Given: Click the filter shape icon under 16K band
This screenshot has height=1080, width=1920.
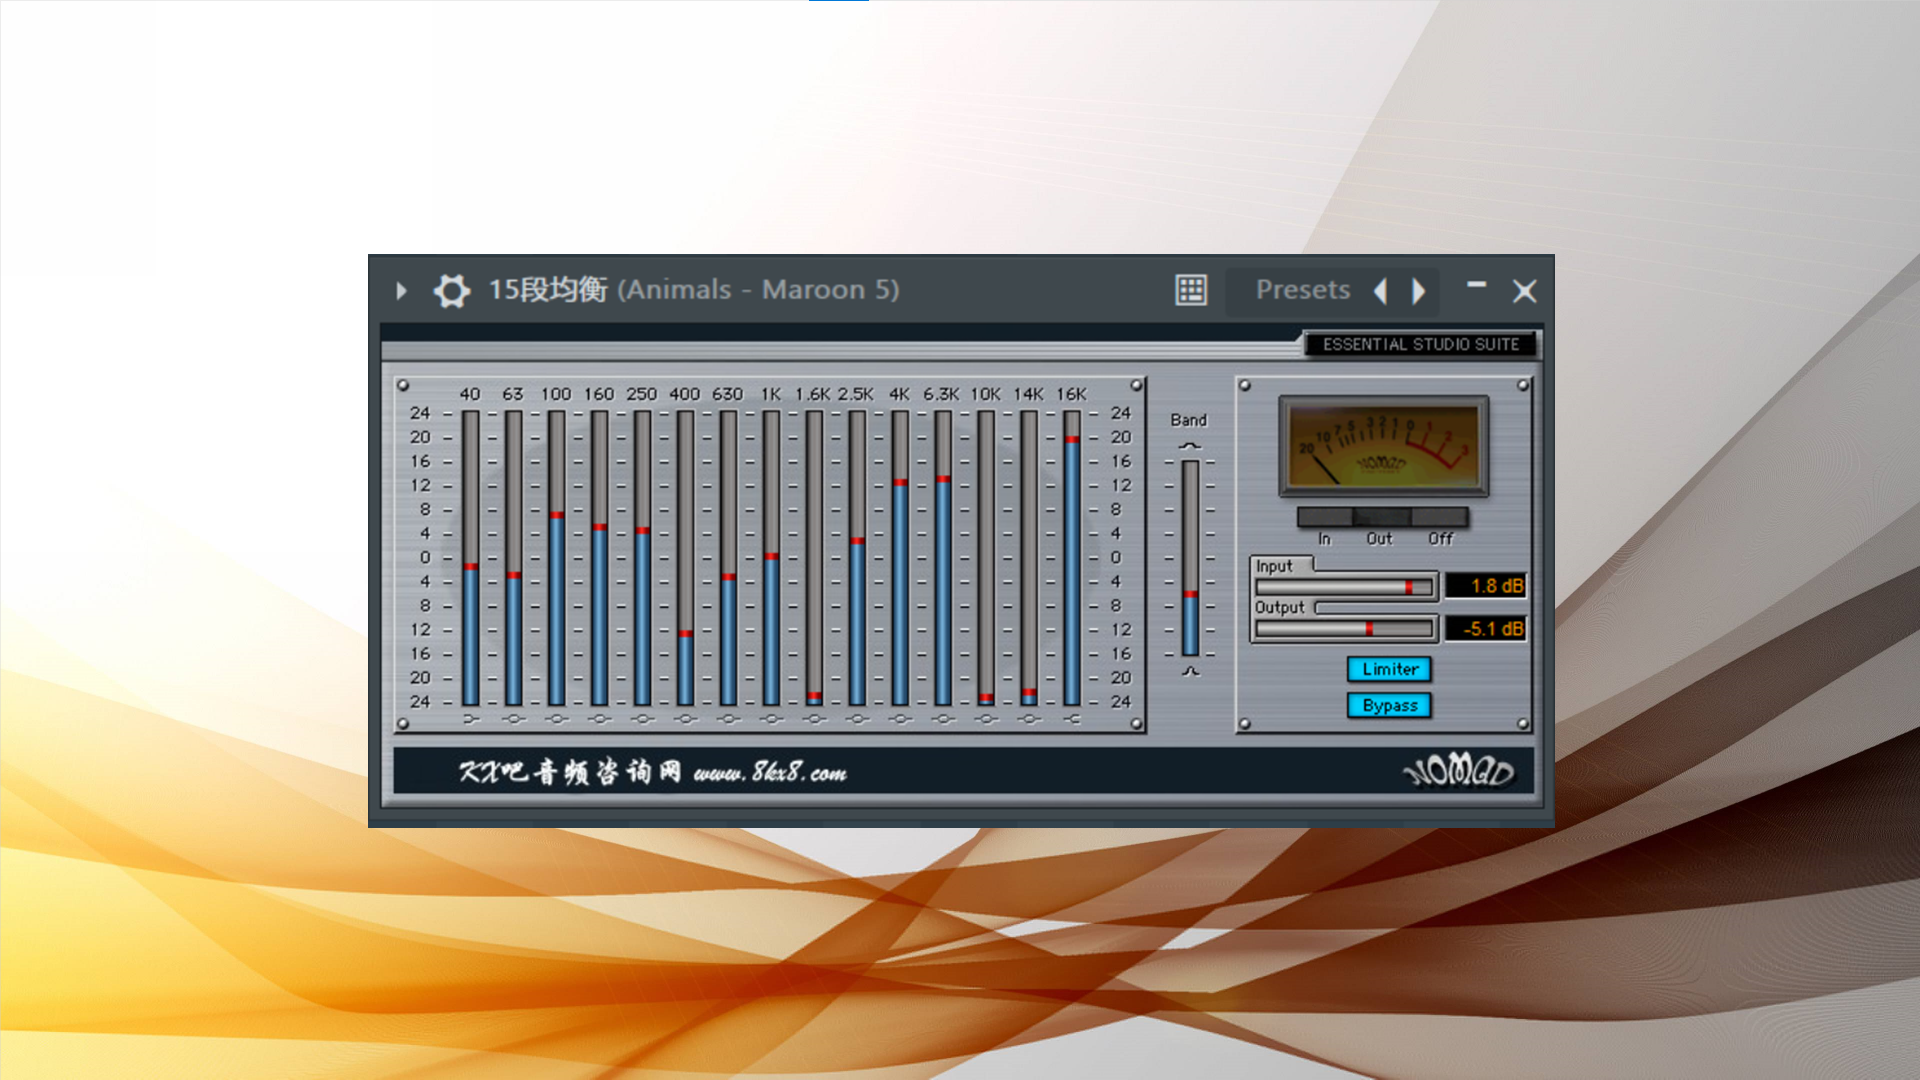Looking at the screenshot, I should point(1073,718).
